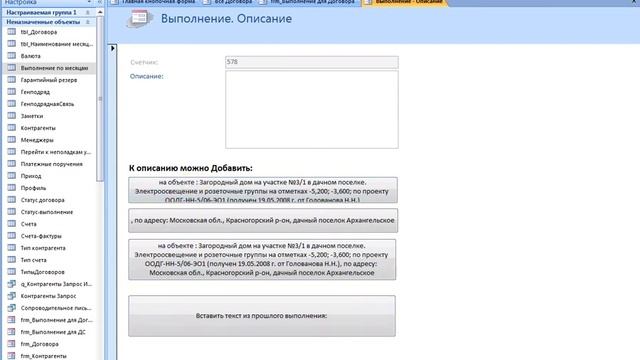
Task: Open the q_Контрагенты Запрос query icon
Action: pyautogui.click(x=12, y=284)
